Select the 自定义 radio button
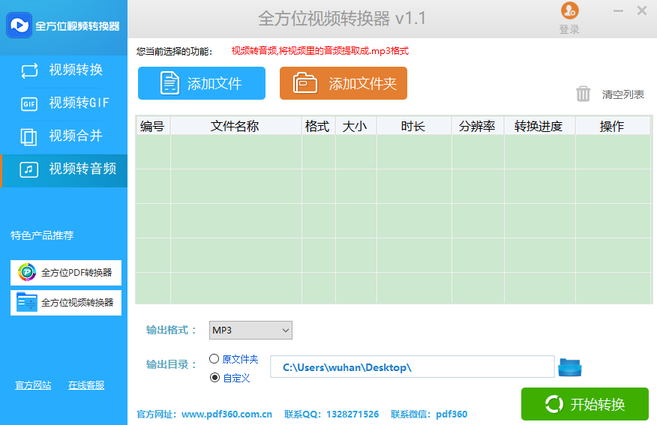Viewport: 657px width, 425px height. [215, 378]
